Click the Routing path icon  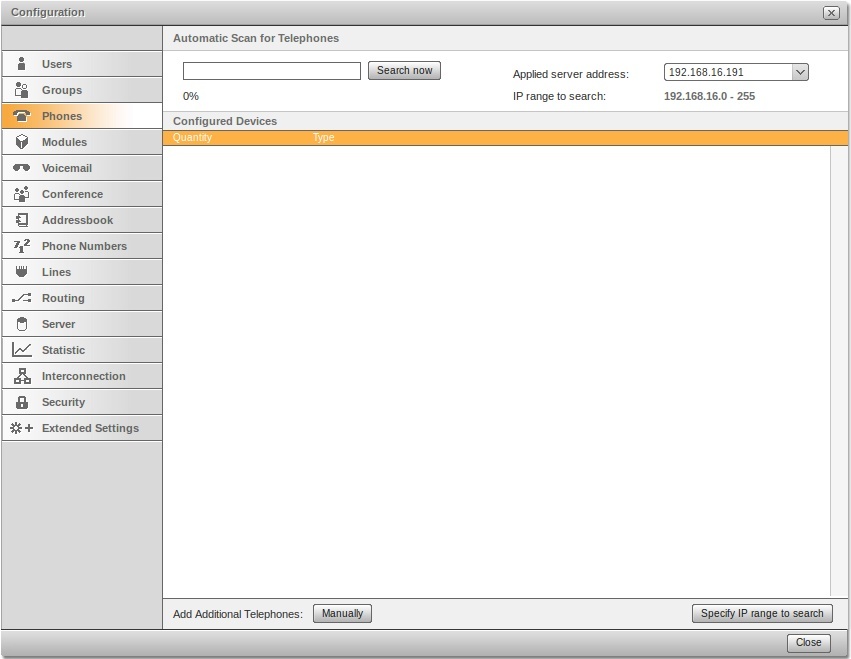point(22,297)
